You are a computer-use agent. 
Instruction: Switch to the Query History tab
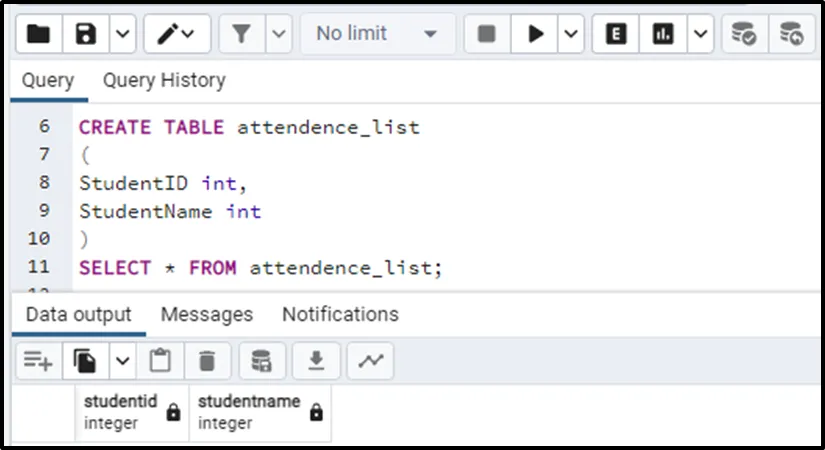[164, 80]
